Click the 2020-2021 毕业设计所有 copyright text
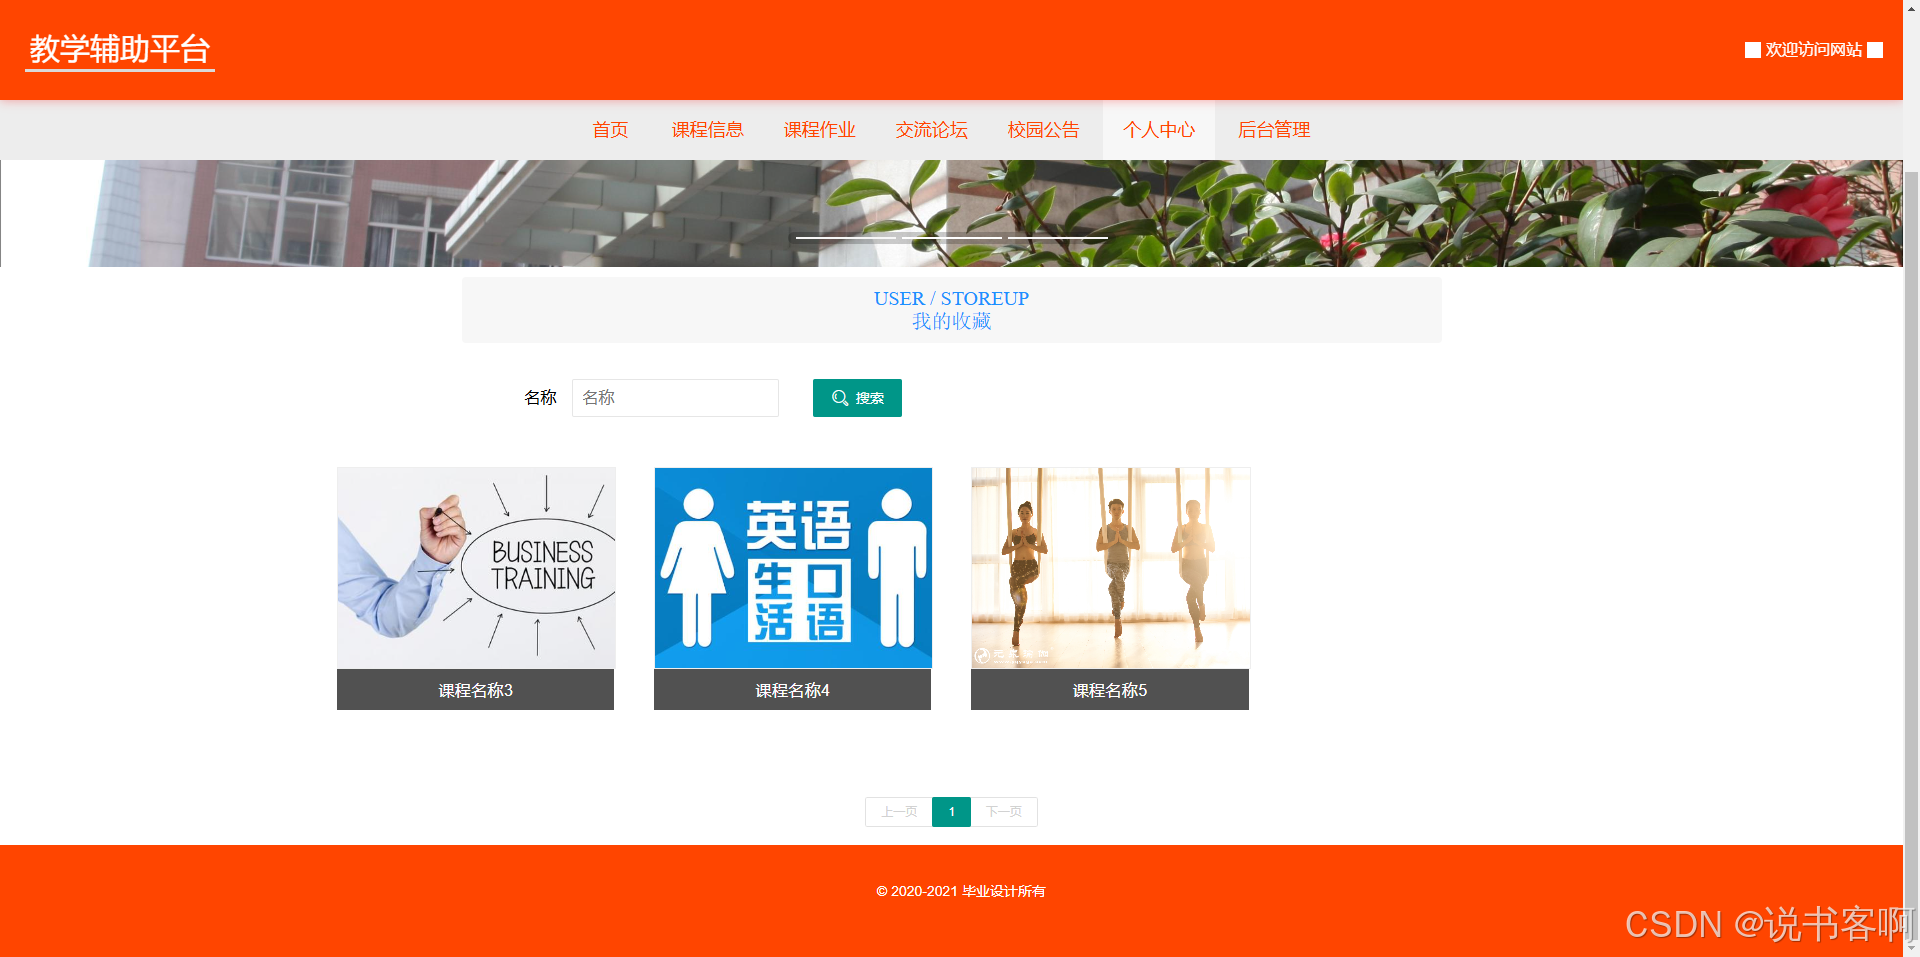The height and width of the screenshot is (957, 1920). click(x=961, y=891)
